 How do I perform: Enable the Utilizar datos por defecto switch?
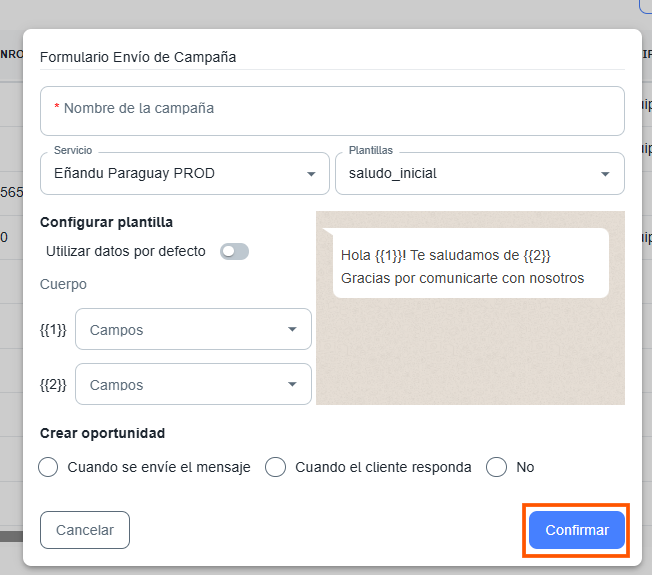click(x=234, y=251)
